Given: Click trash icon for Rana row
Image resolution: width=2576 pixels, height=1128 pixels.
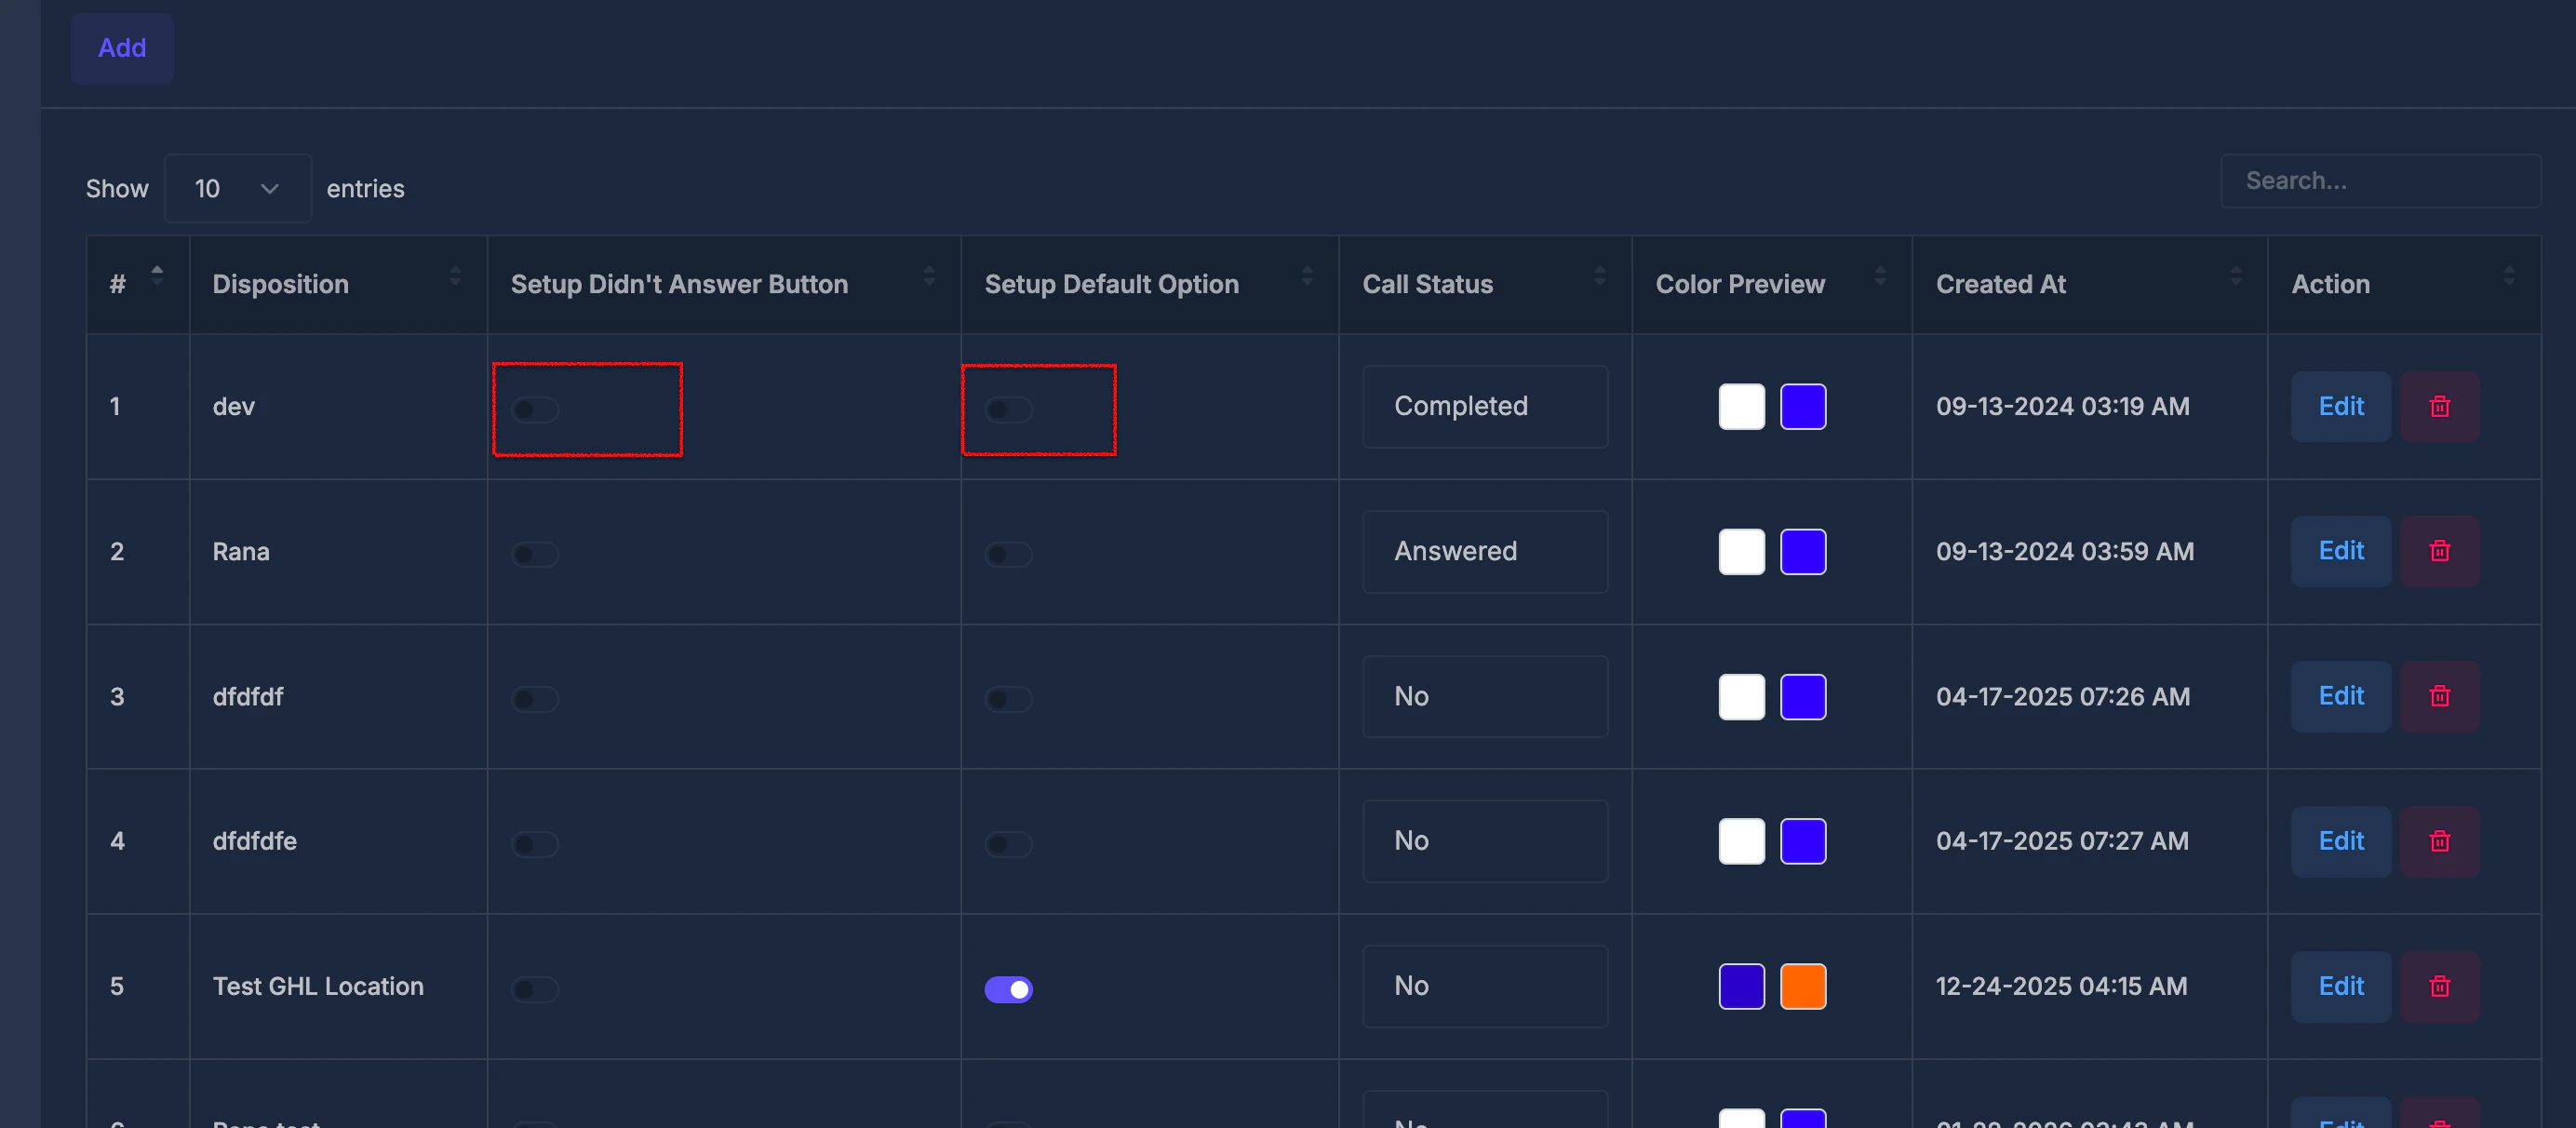Looking at the screenshot, I should pos(2438,551).
